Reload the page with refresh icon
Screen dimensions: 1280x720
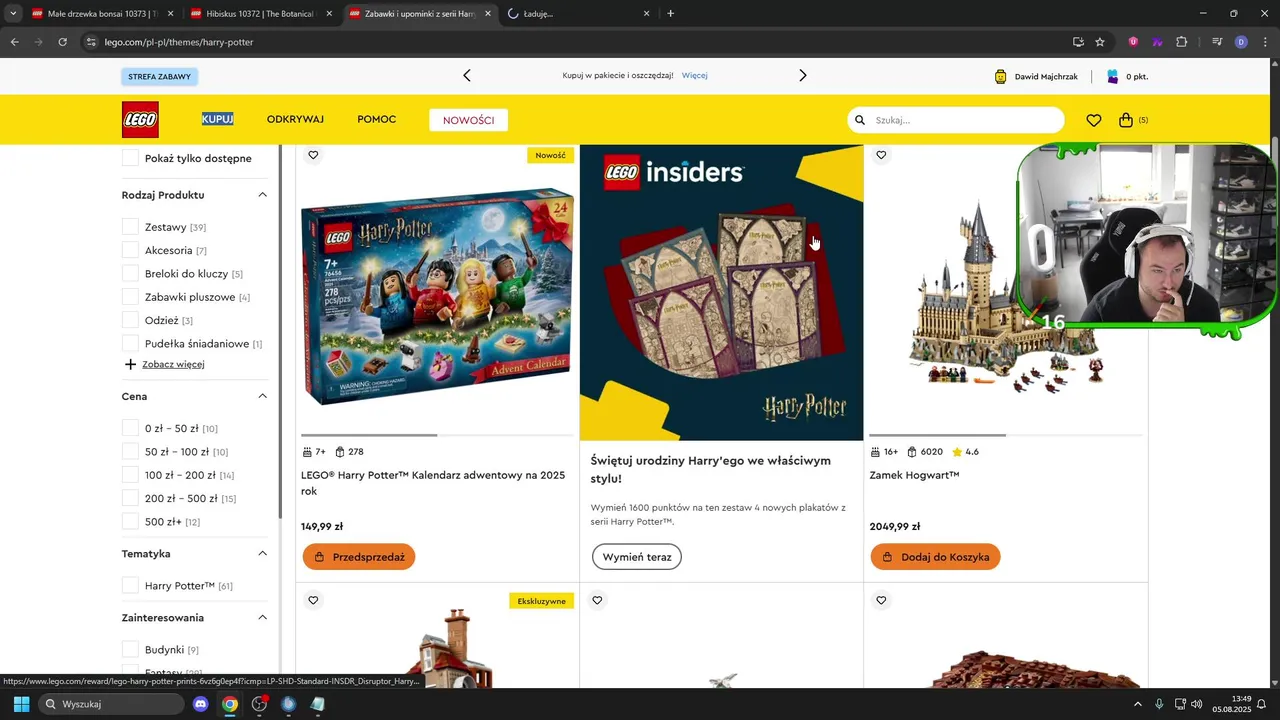tap(62, 42)
